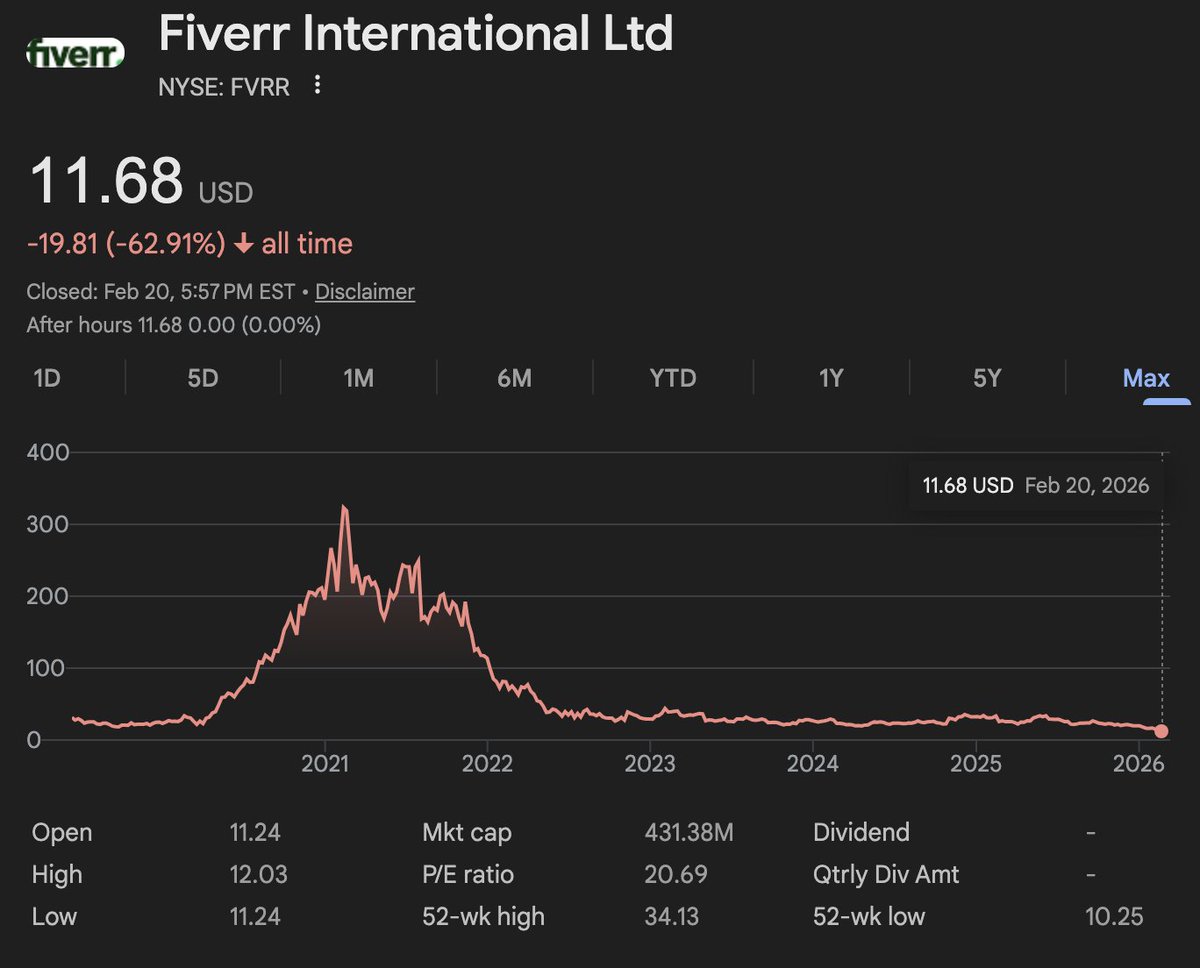Screen dimensions: 1200x968
Task: Click the 2025 x-axis label
Action: (976, 765)
